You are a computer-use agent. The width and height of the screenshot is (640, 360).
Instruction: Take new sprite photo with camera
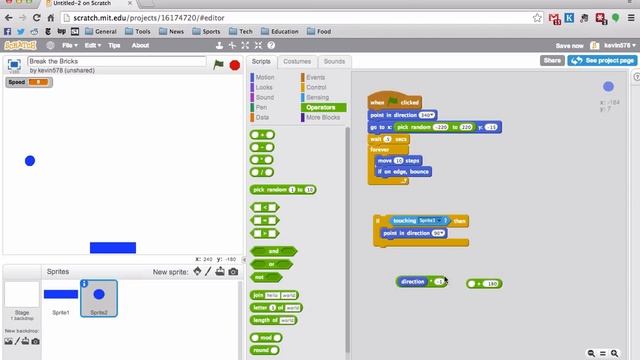pos(233,272)
